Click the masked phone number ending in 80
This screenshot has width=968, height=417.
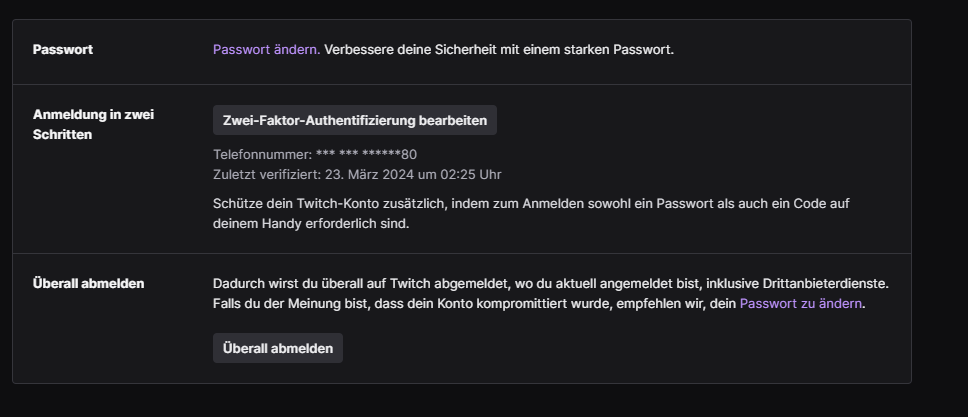point(367,154)
